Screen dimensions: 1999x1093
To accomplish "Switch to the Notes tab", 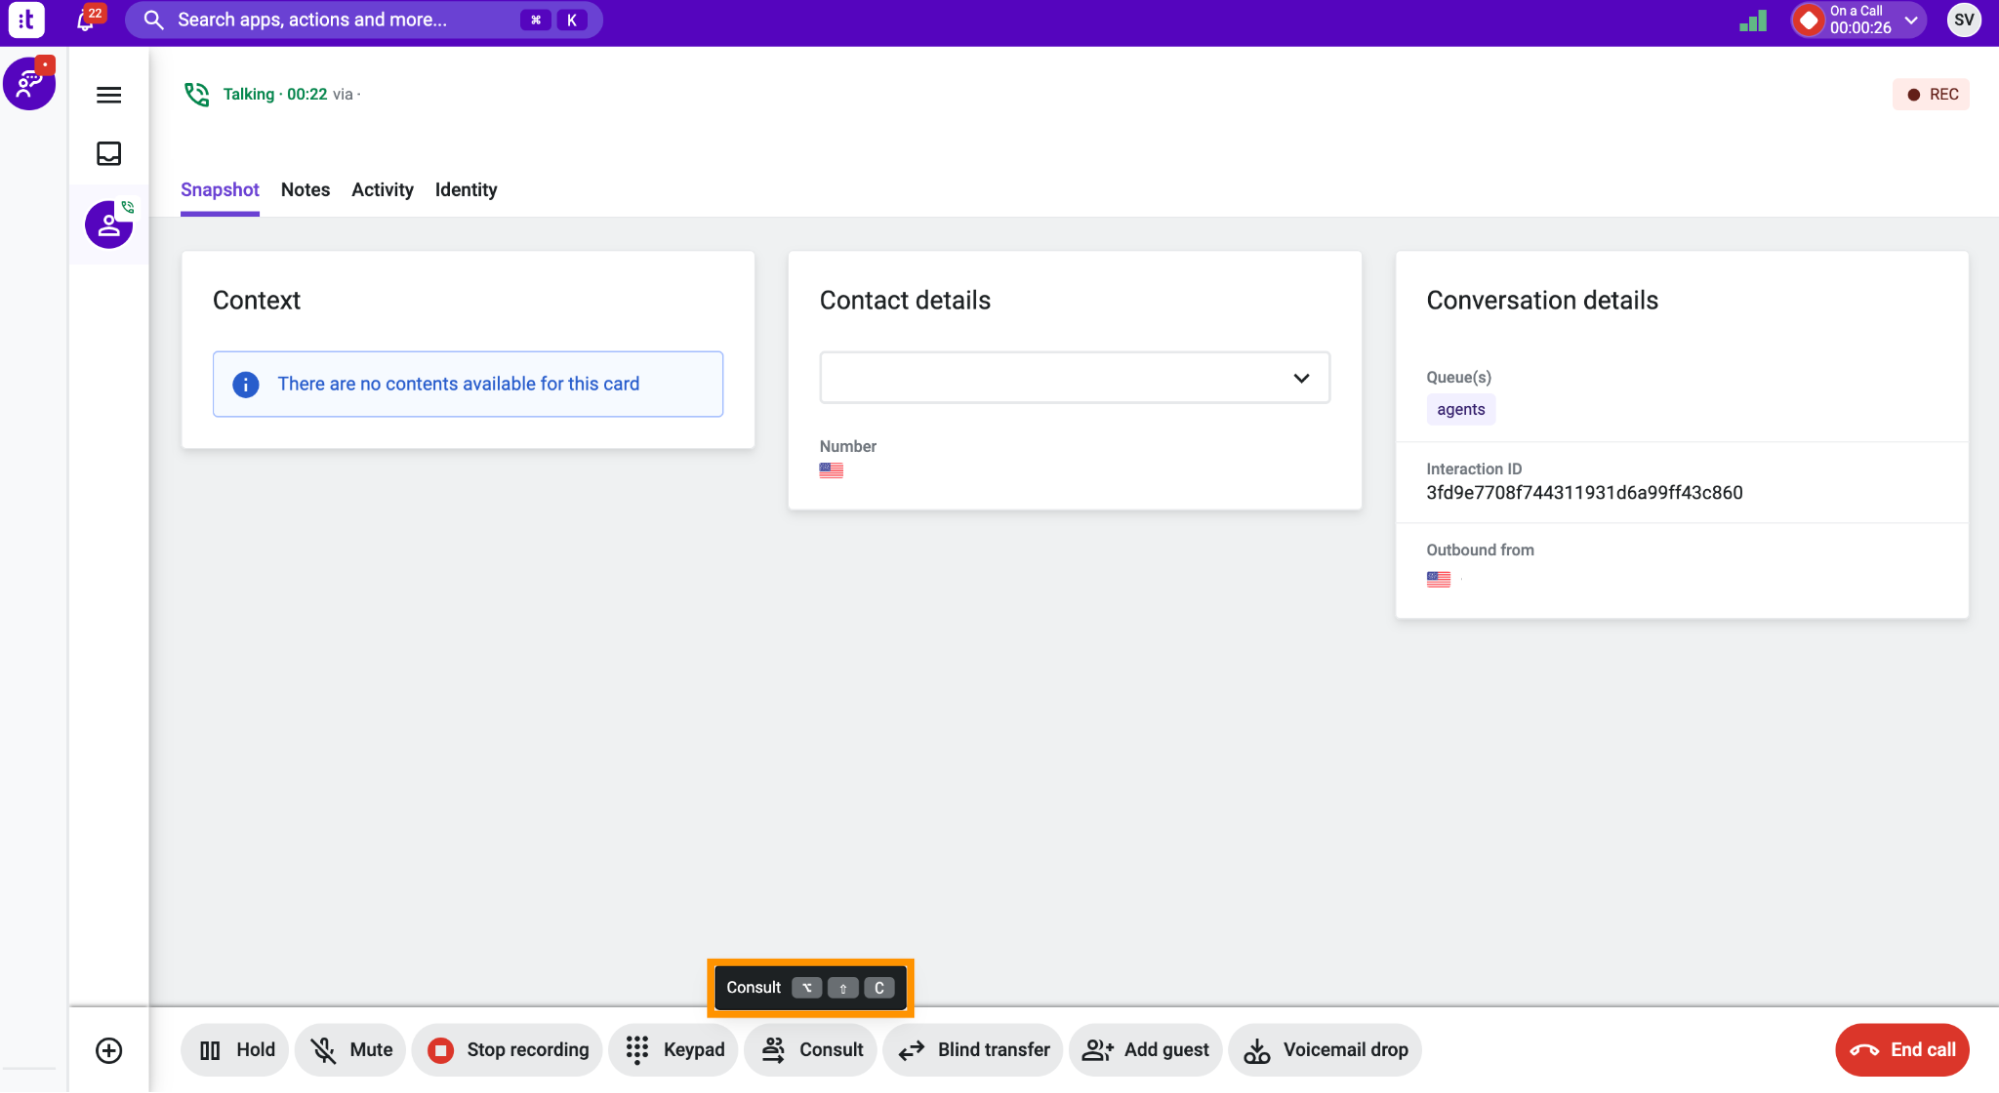I will [305, 190].
